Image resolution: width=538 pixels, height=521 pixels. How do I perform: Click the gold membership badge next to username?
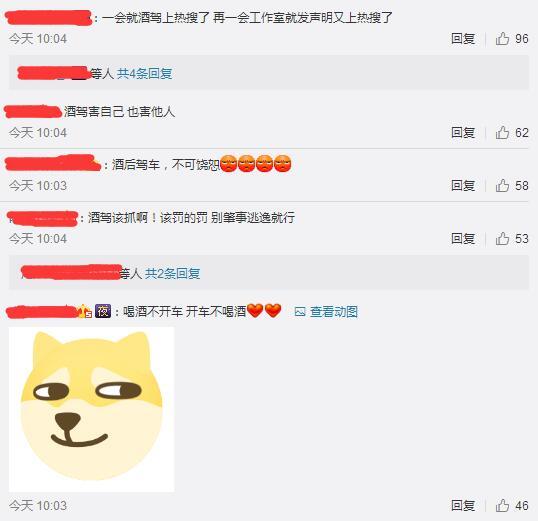tap(84, 311)
